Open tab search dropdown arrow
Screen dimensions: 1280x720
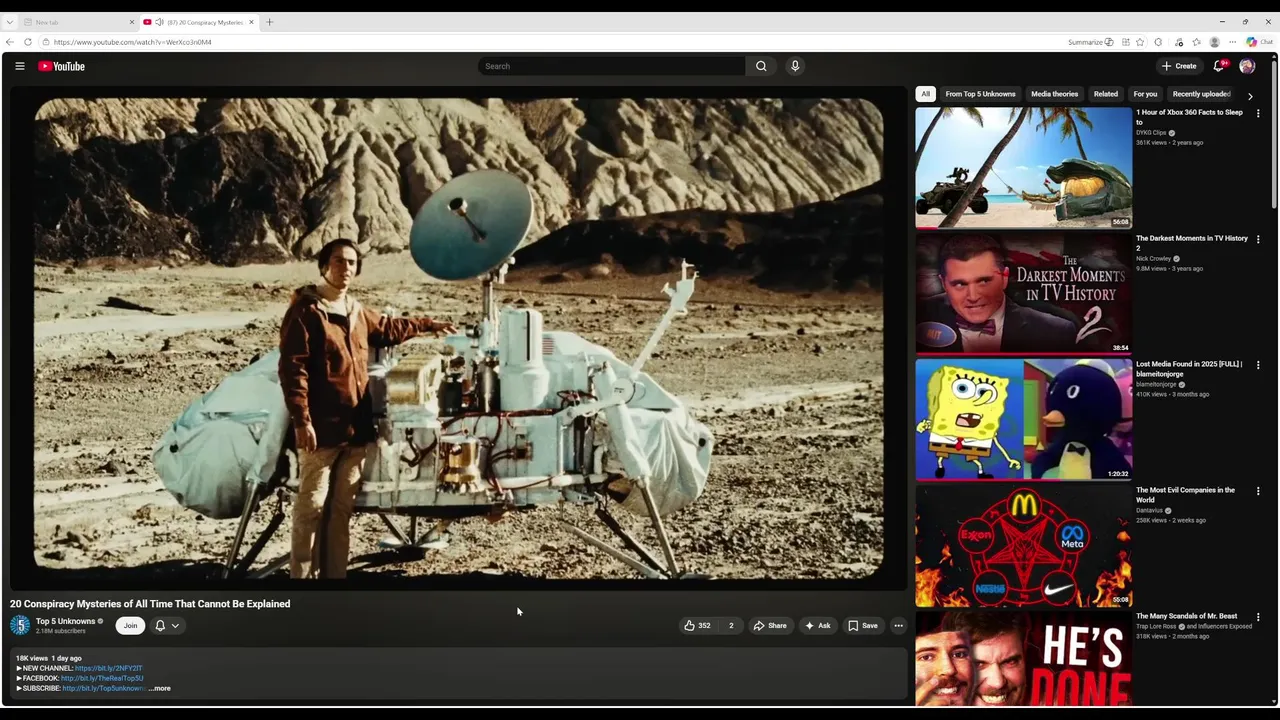pyautogui.click(x=9, y=22)
